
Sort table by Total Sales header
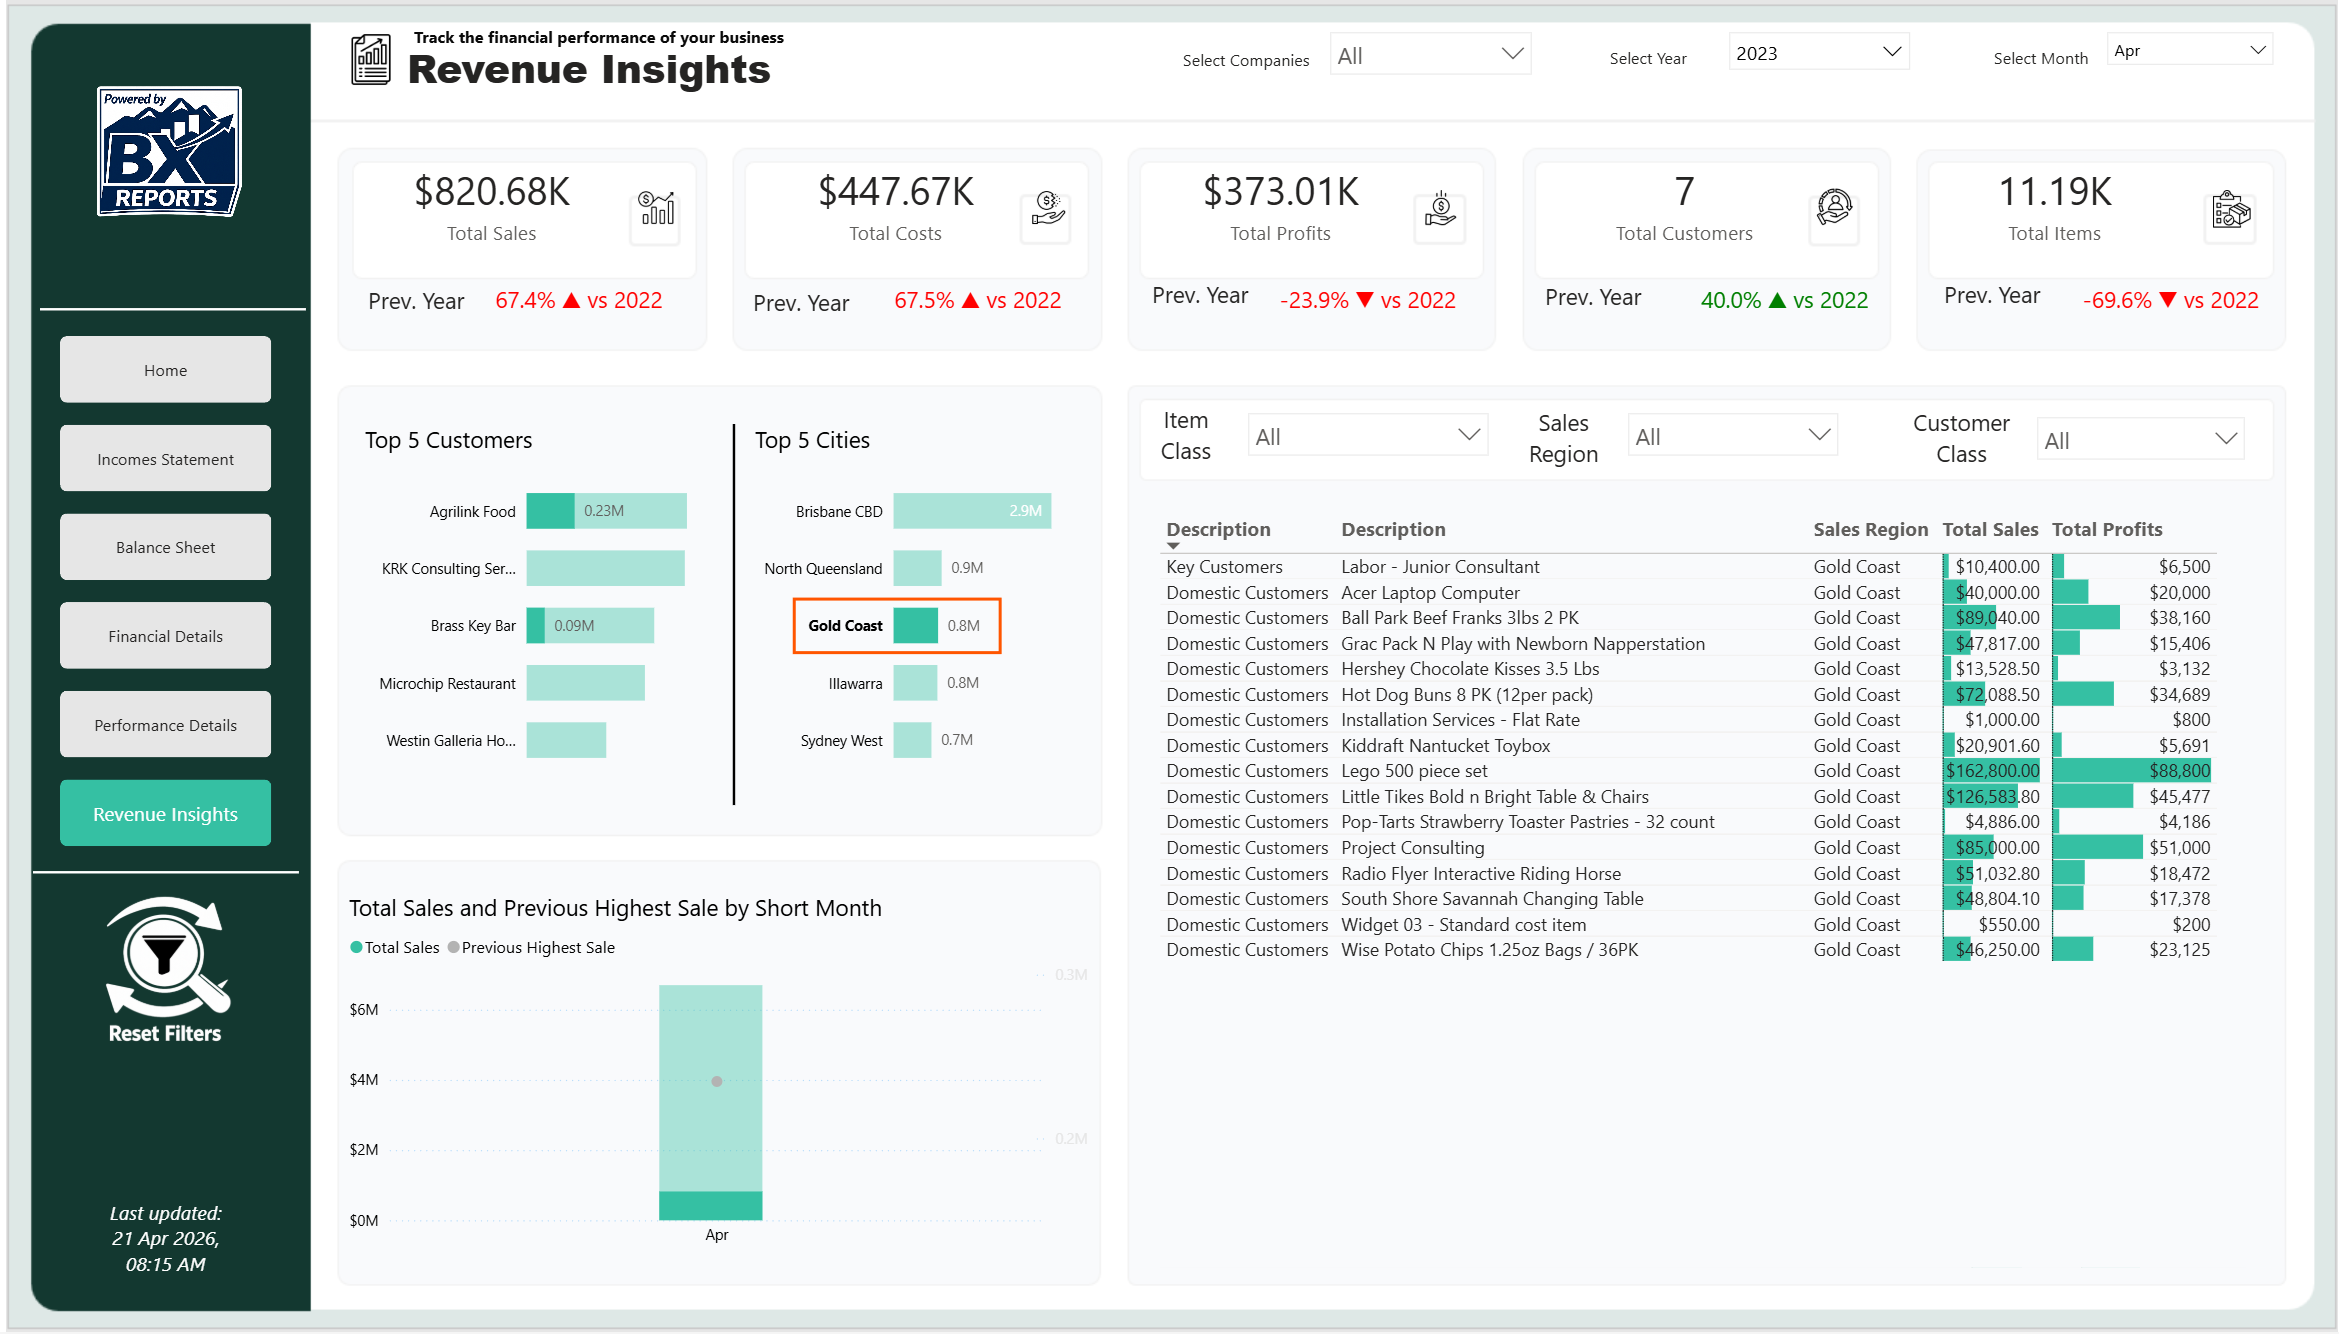tap(1989, 529)
